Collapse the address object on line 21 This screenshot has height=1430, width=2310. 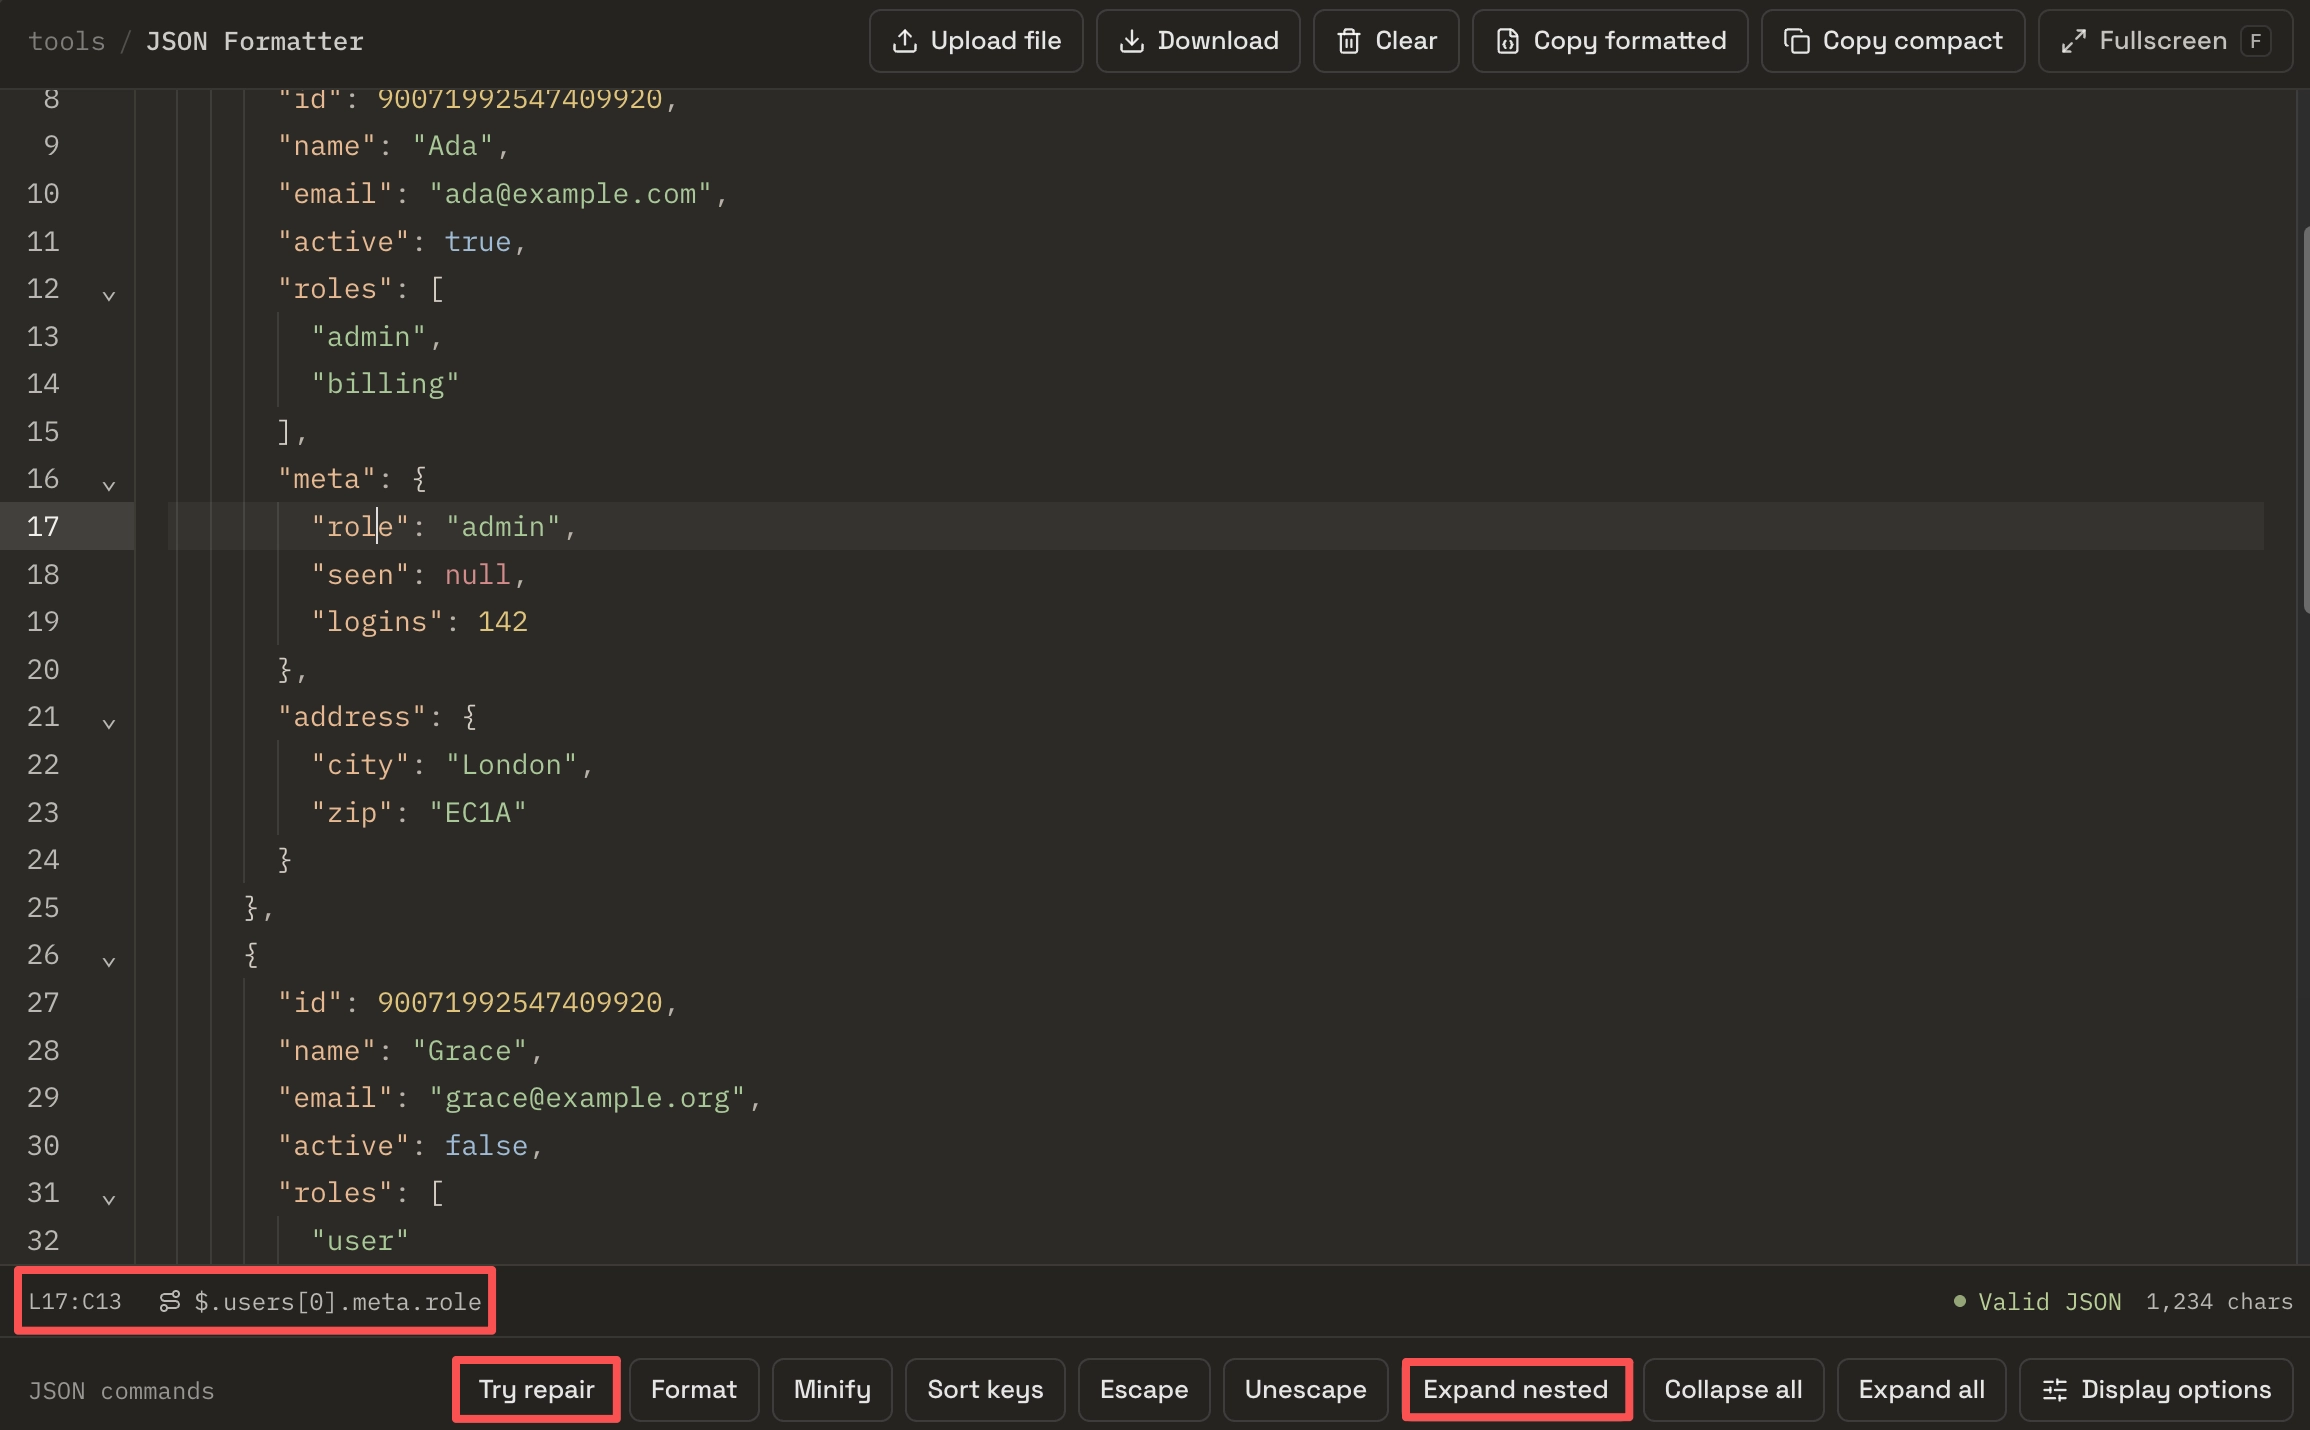[109, 722]
